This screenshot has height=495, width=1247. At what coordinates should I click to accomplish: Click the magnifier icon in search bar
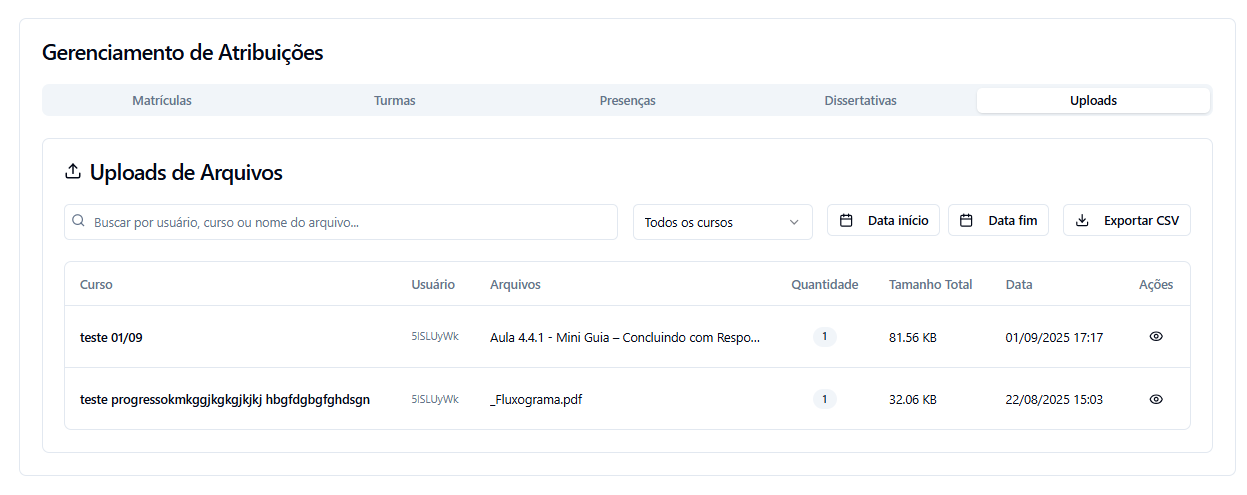point(79,221)
